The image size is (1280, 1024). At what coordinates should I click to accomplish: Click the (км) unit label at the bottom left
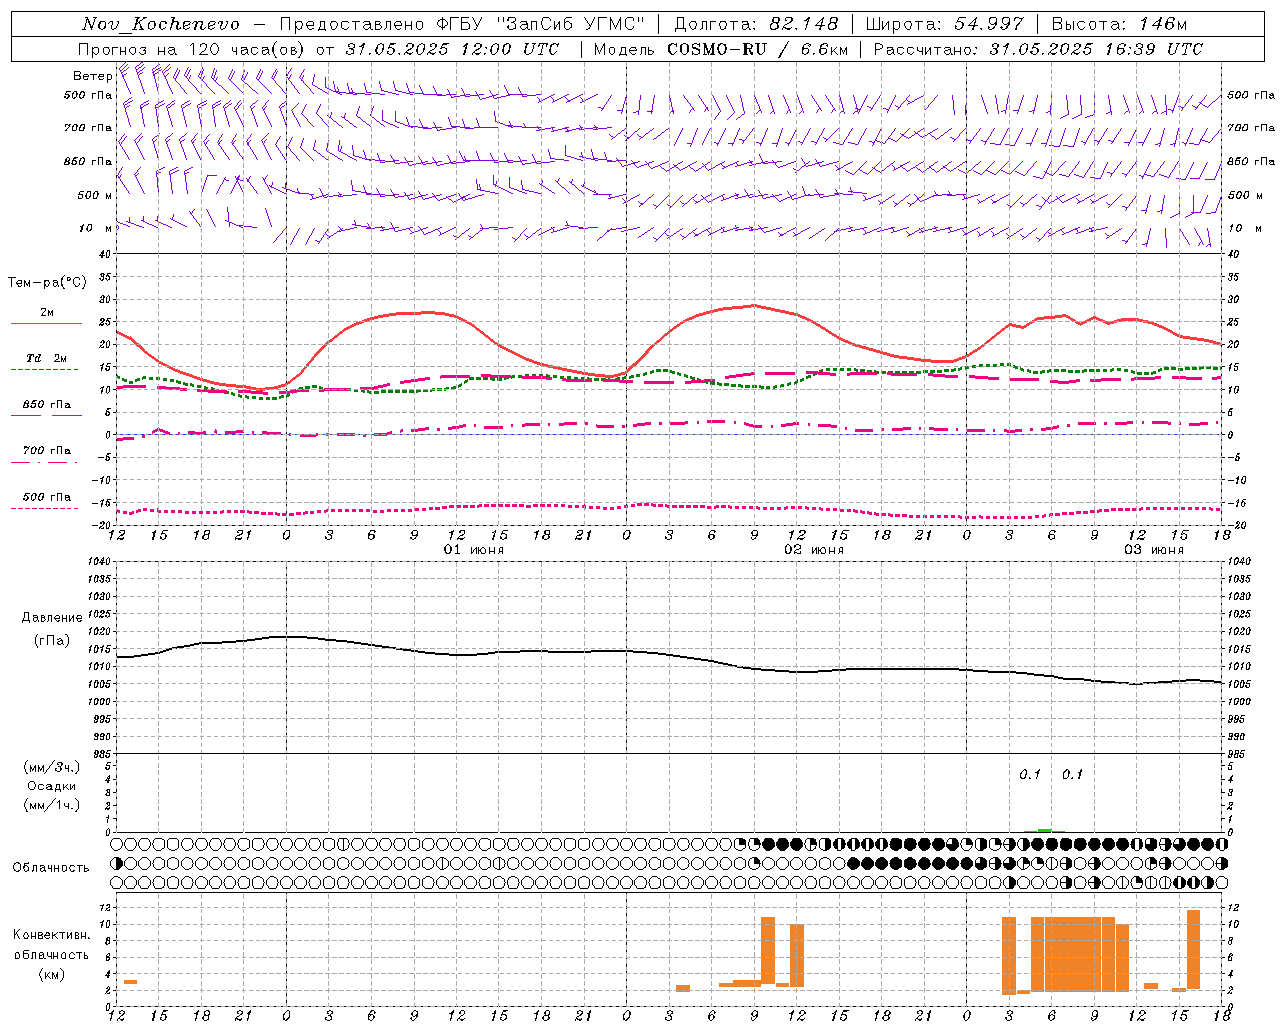click(x=52, y=974)
